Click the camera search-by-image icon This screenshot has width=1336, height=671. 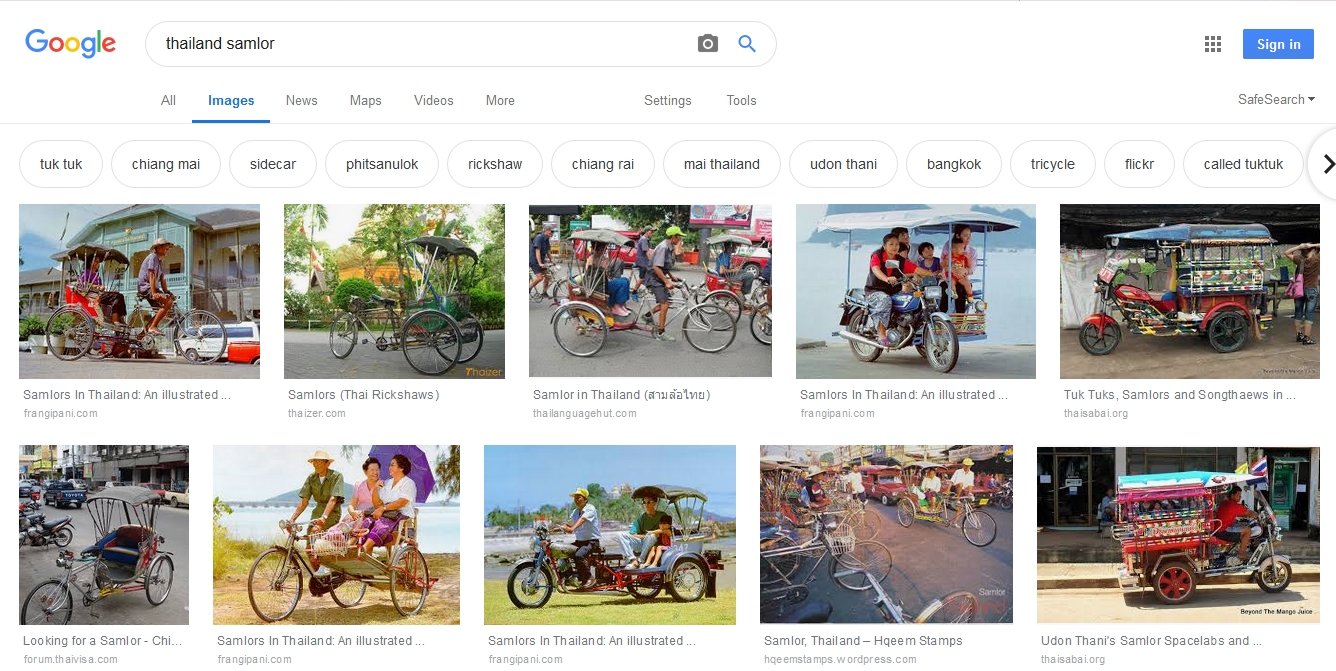tap(707, 44)
